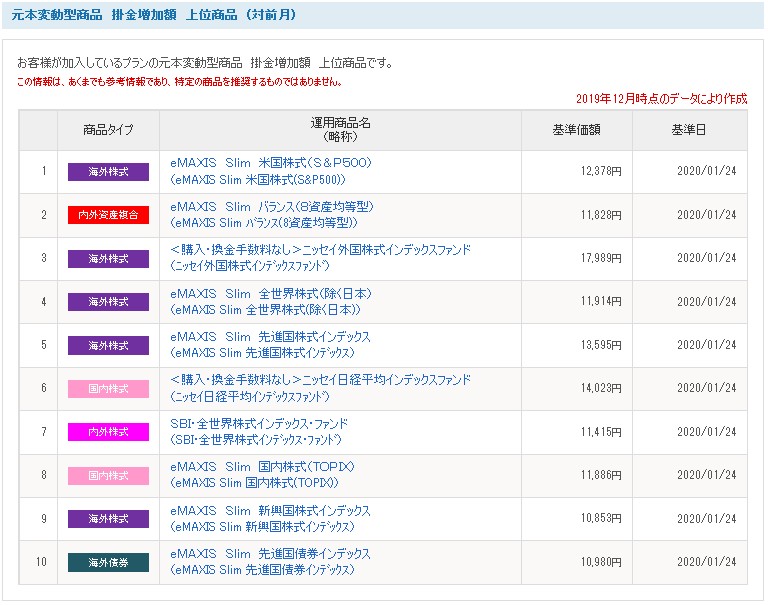768x605 pixels.
Task: Click the red 内外資産複合 badge
Action: 108,215
